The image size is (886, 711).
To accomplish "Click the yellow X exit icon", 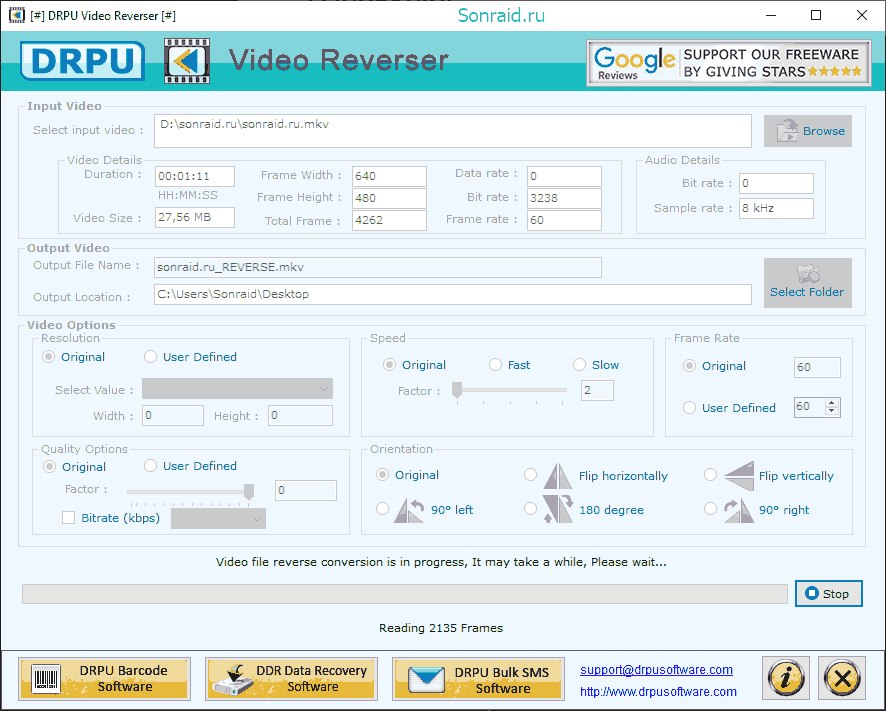I will pyautogui.click(x=841, y=677).
